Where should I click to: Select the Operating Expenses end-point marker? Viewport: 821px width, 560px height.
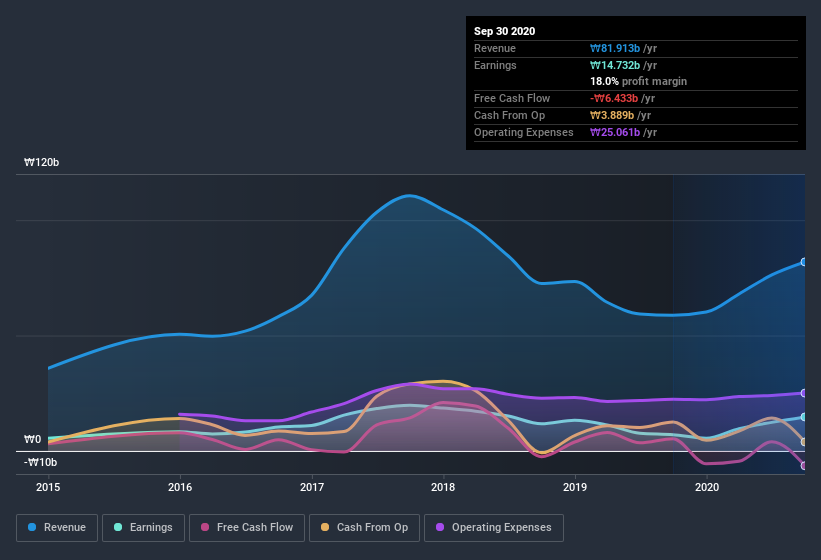pyautogui.click(x=804, y=393)
